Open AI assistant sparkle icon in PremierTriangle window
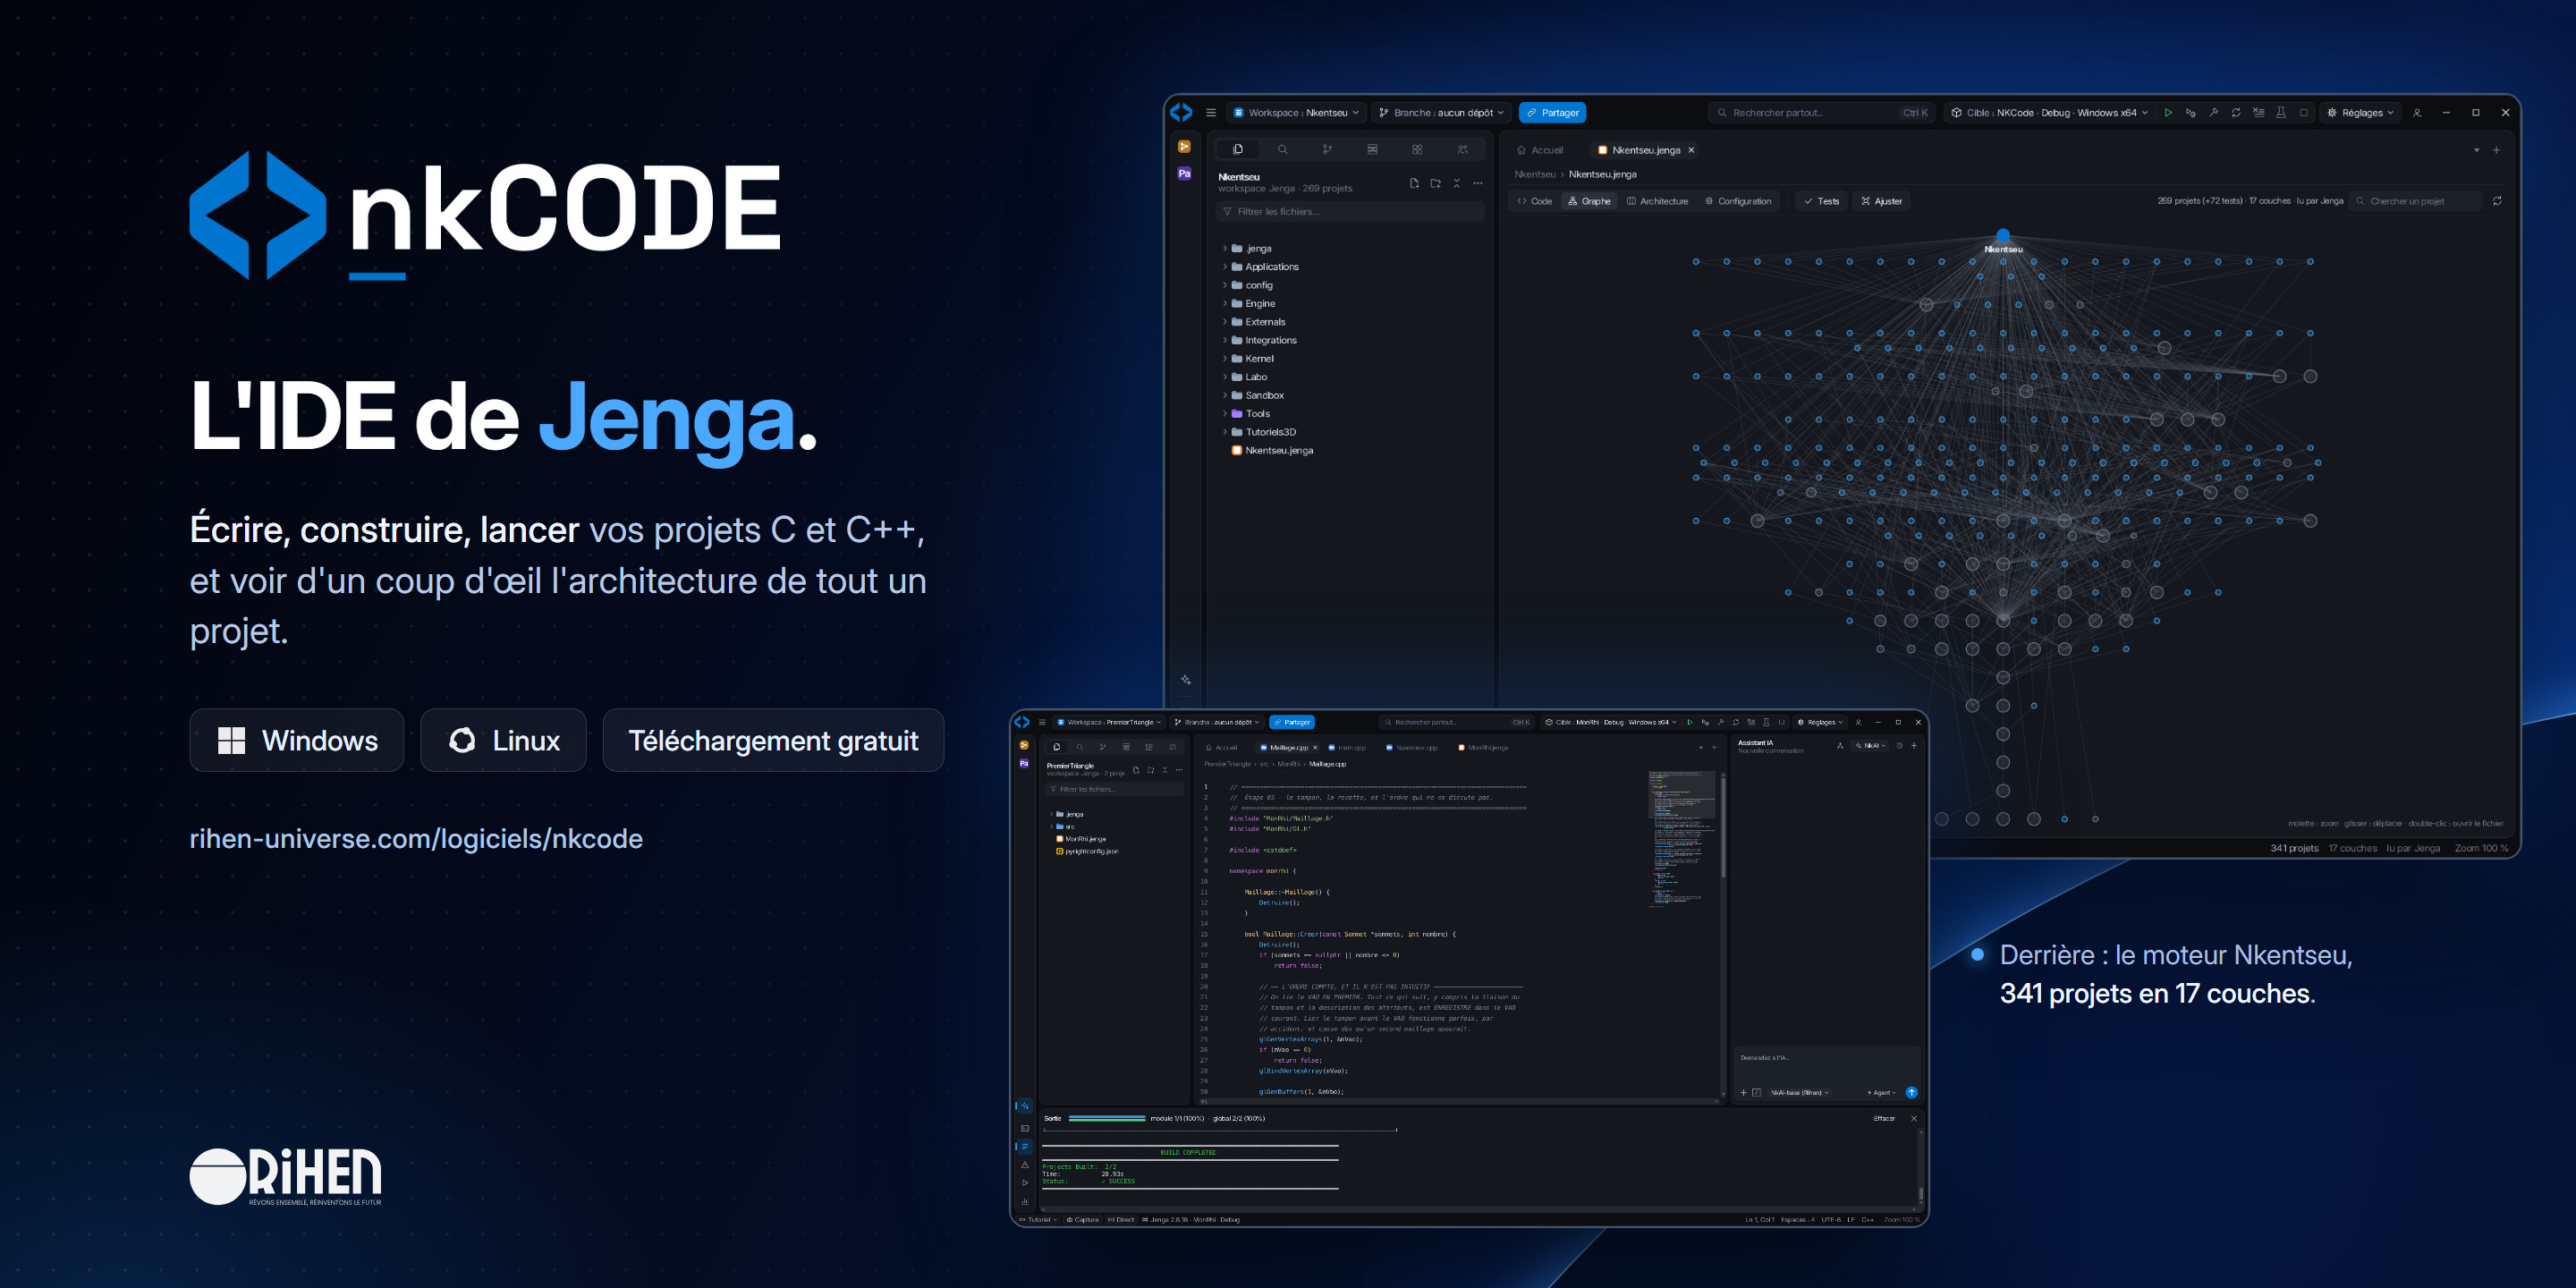 1024,1106
